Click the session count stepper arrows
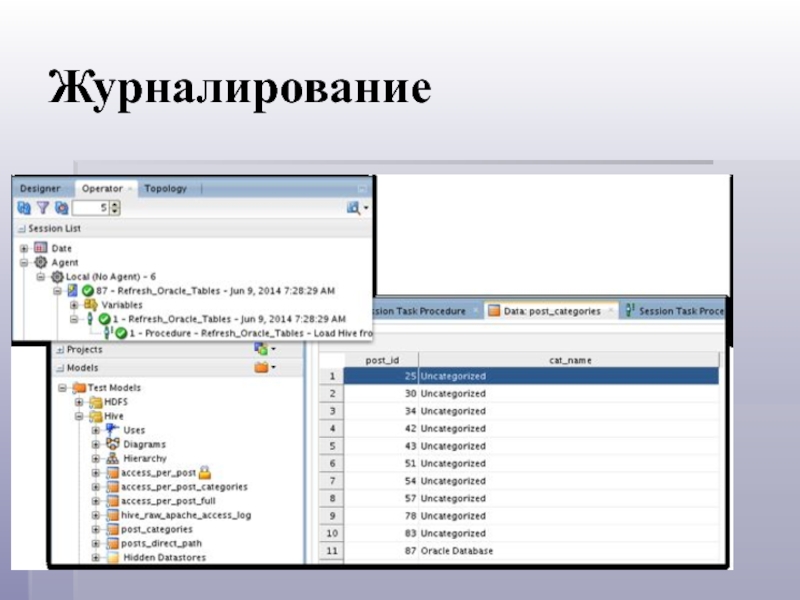This screenshot has height=600, width=800. click(114, 208)
